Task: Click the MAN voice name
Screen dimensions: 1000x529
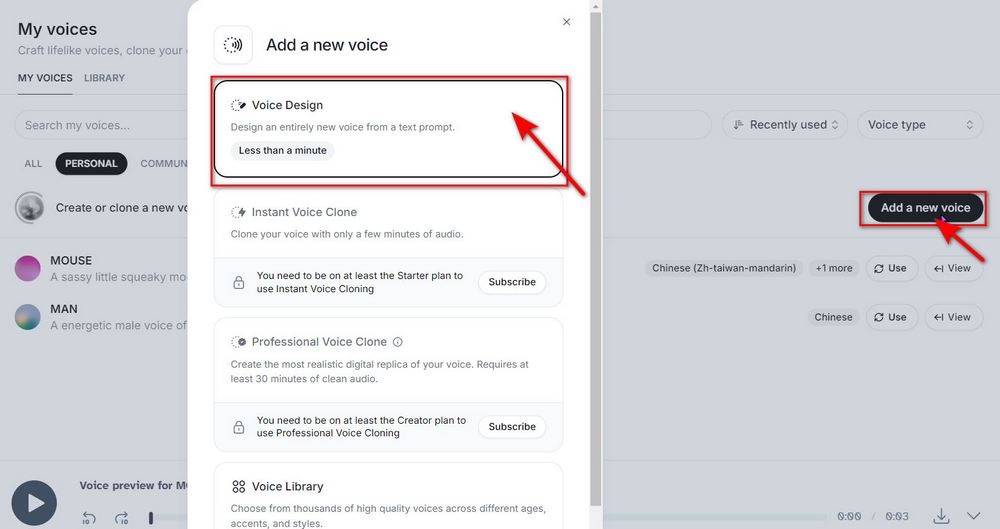Action: 64,309
